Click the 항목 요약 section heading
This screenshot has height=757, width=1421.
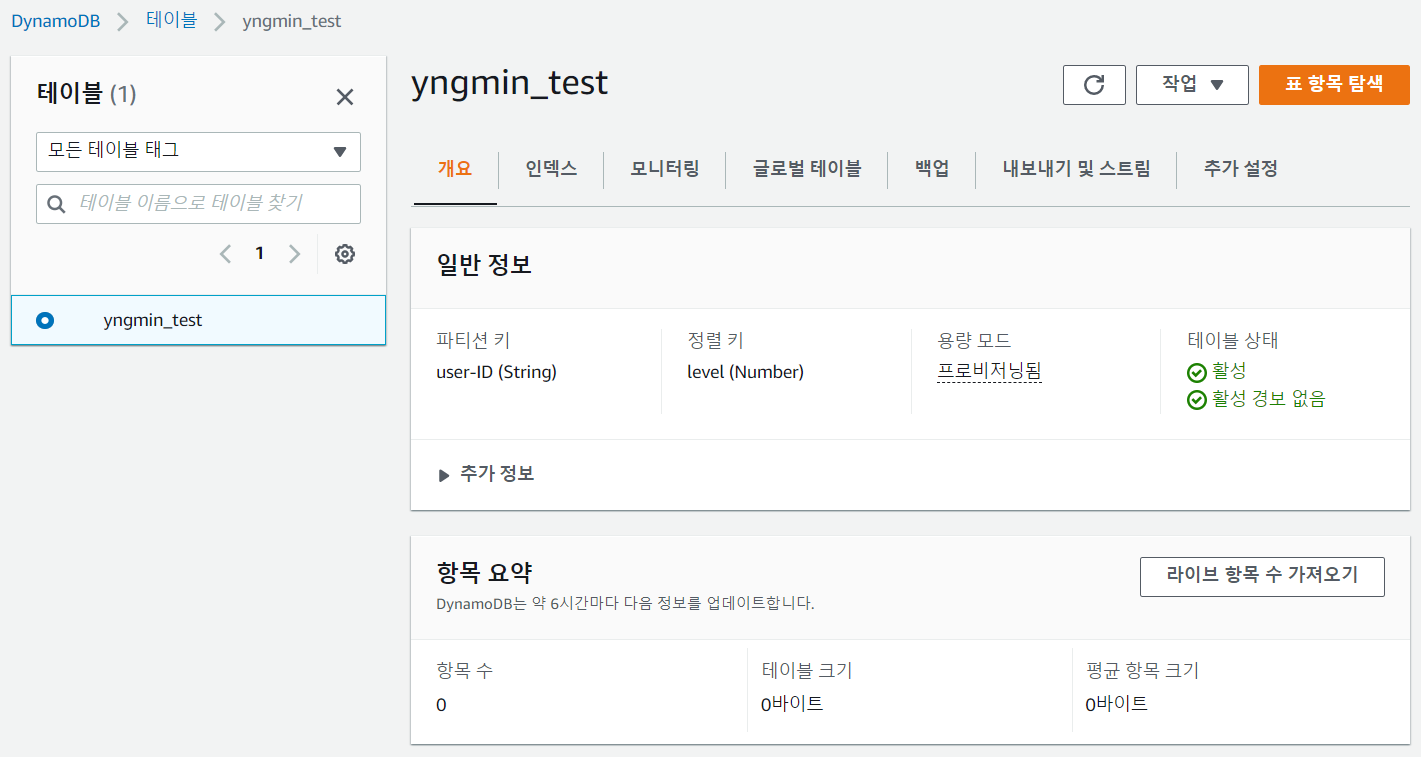[x=484, y=573]
